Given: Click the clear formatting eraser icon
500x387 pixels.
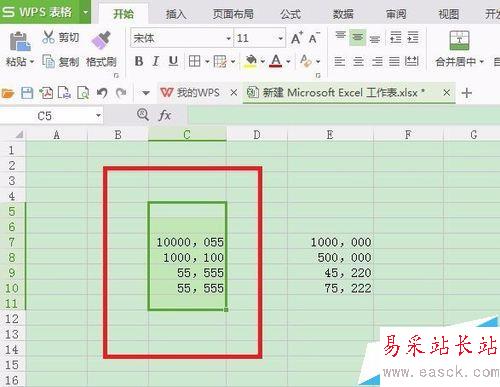Looking at the screenshot, I should click(306, 61).
